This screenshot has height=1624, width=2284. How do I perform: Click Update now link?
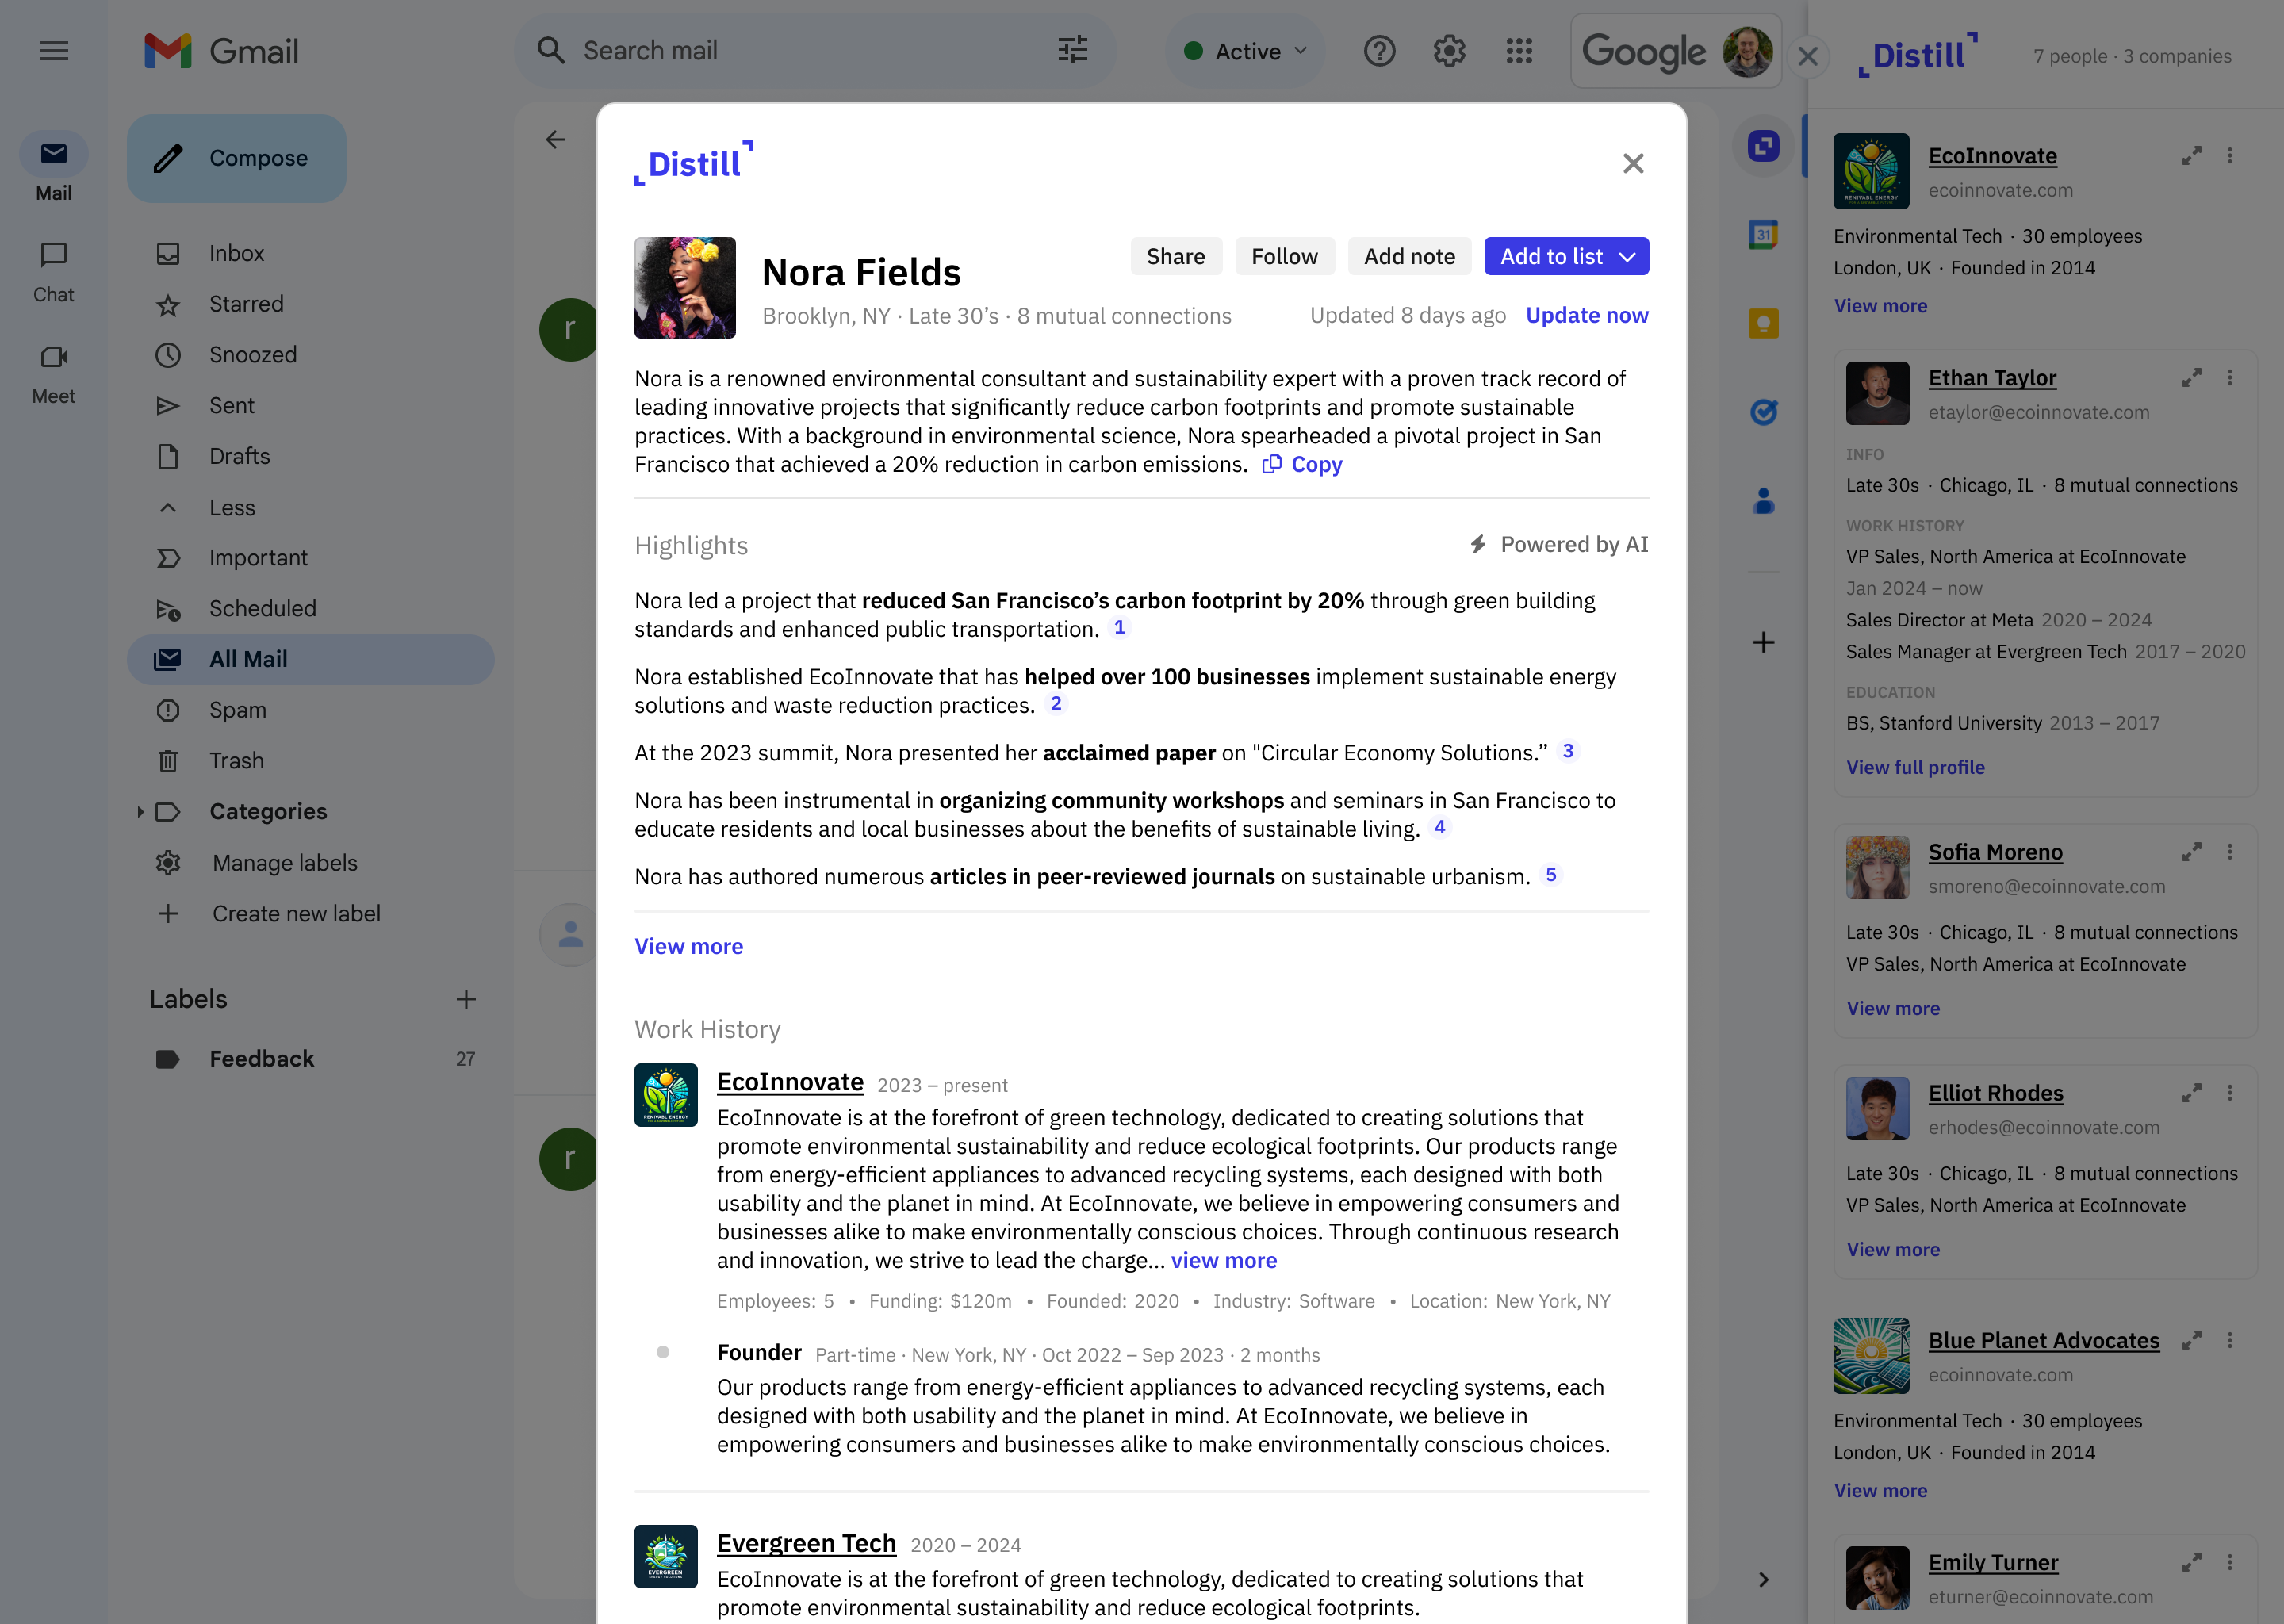pyautogui.click(x=1586, y=316)
